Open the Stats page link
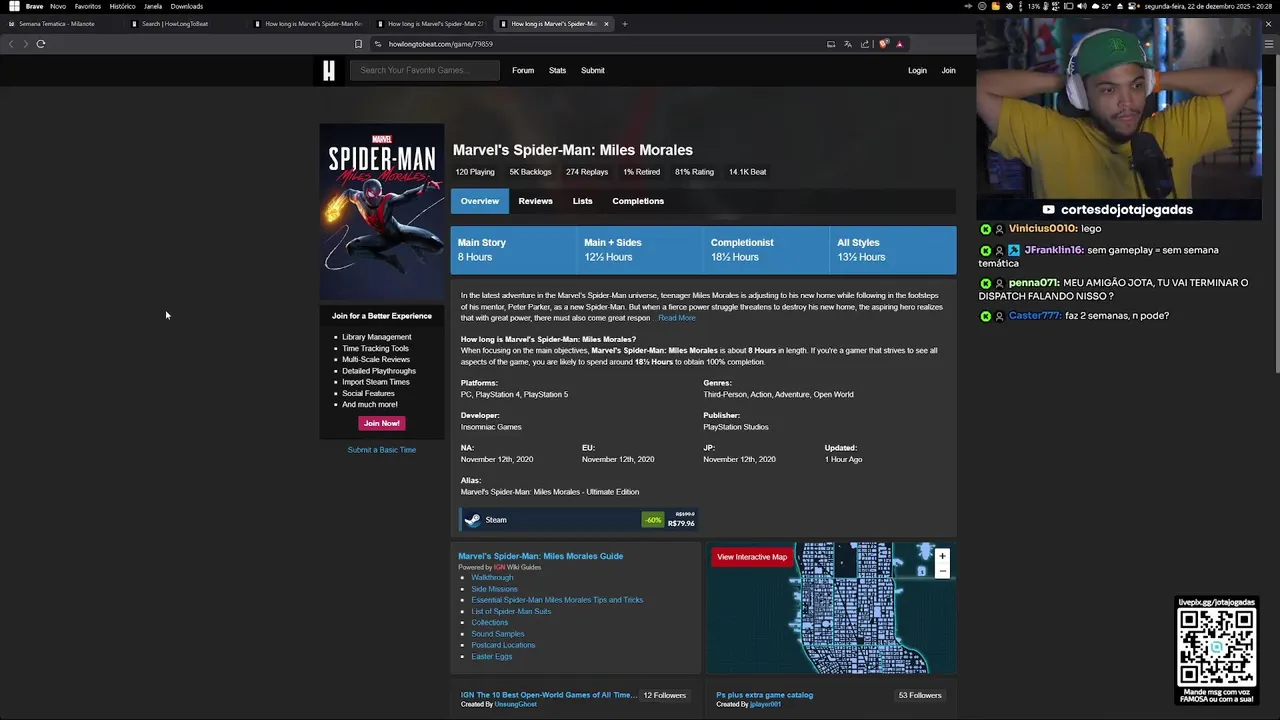Image resolution: width=1280 pixels, height=720 pixels. click(557, 70)
